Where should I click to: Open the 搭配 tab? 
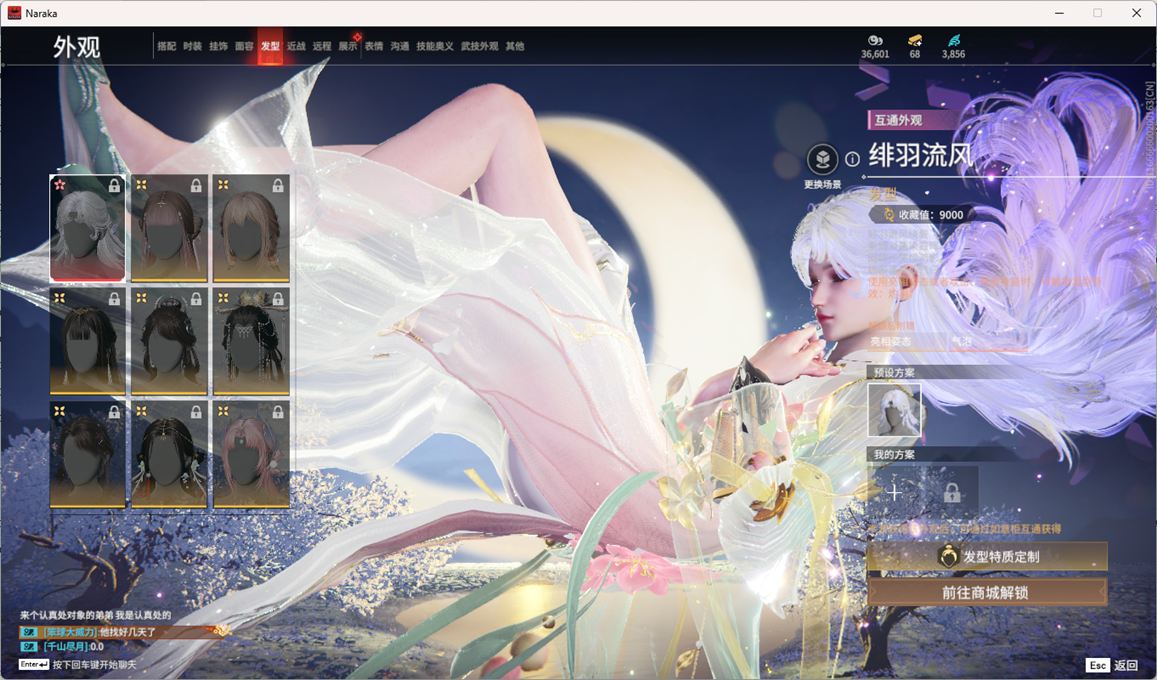[167, 46]
